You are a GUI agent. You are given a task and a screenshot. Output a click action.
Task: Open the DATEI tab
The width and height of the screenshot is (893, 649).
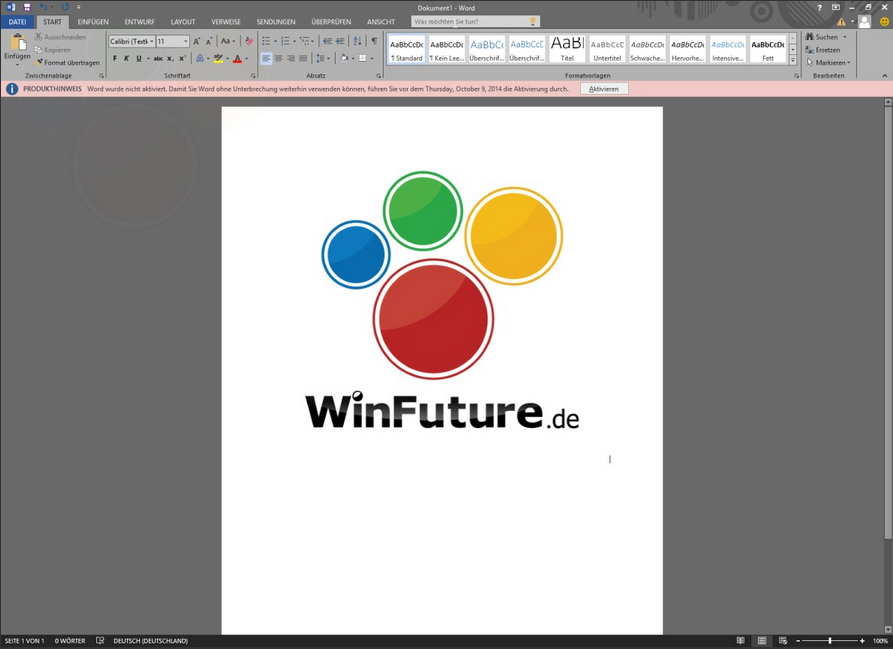[18, 22]
